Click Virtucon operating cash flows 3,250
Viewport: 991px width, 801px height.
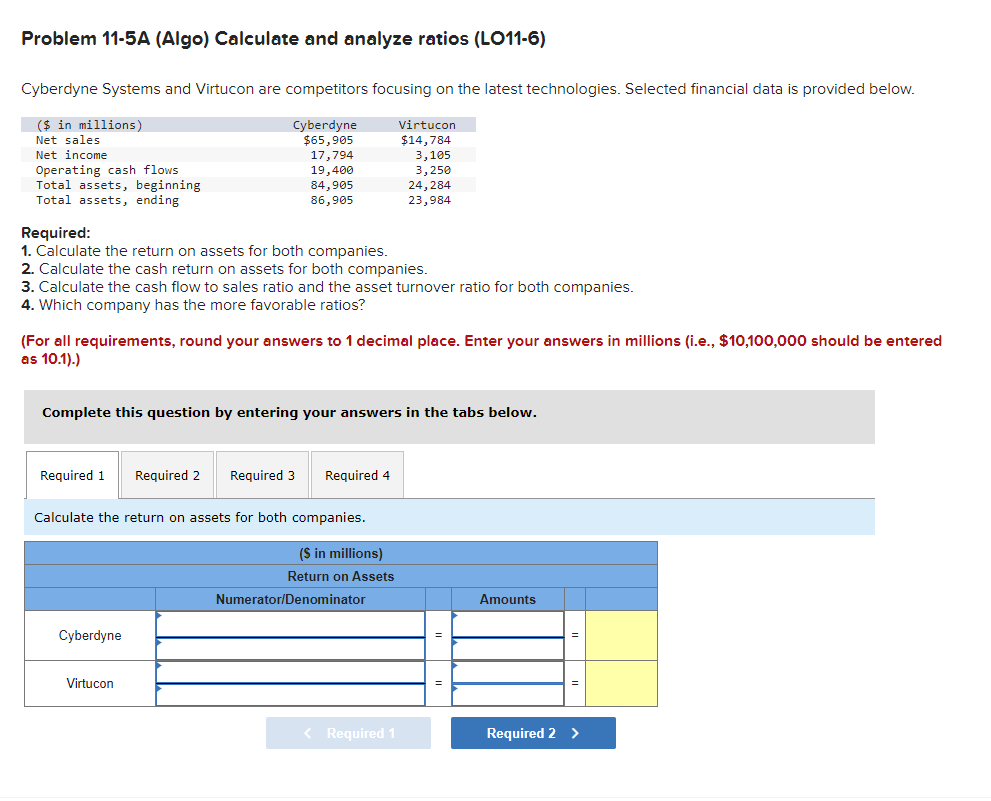tap(433, 170)
